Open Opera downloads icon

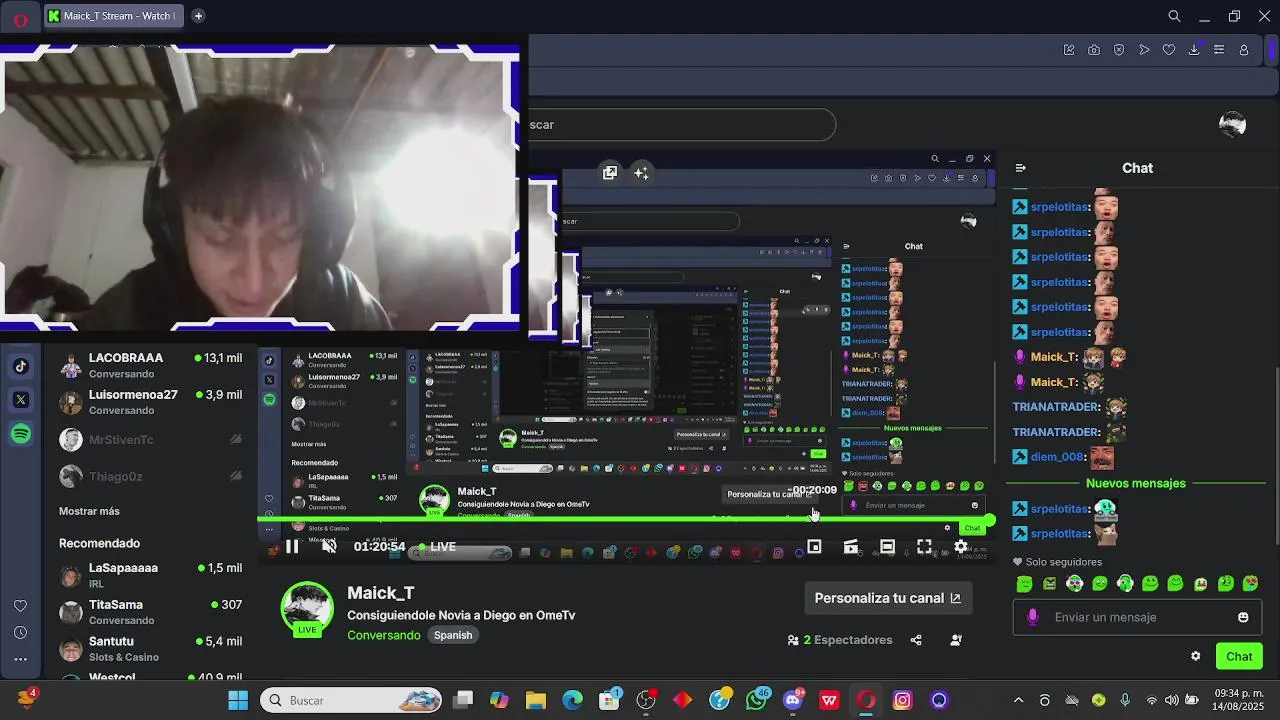click(x=1194, y=50)
